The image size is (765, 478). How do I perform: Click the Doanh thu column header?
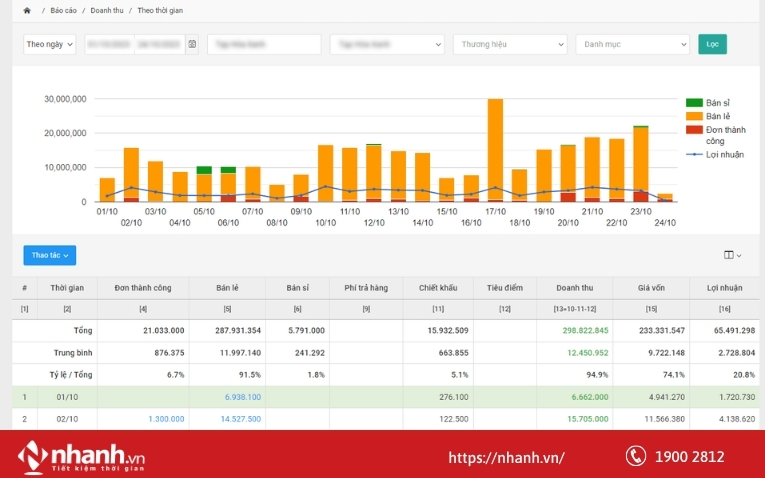[574, 288]
